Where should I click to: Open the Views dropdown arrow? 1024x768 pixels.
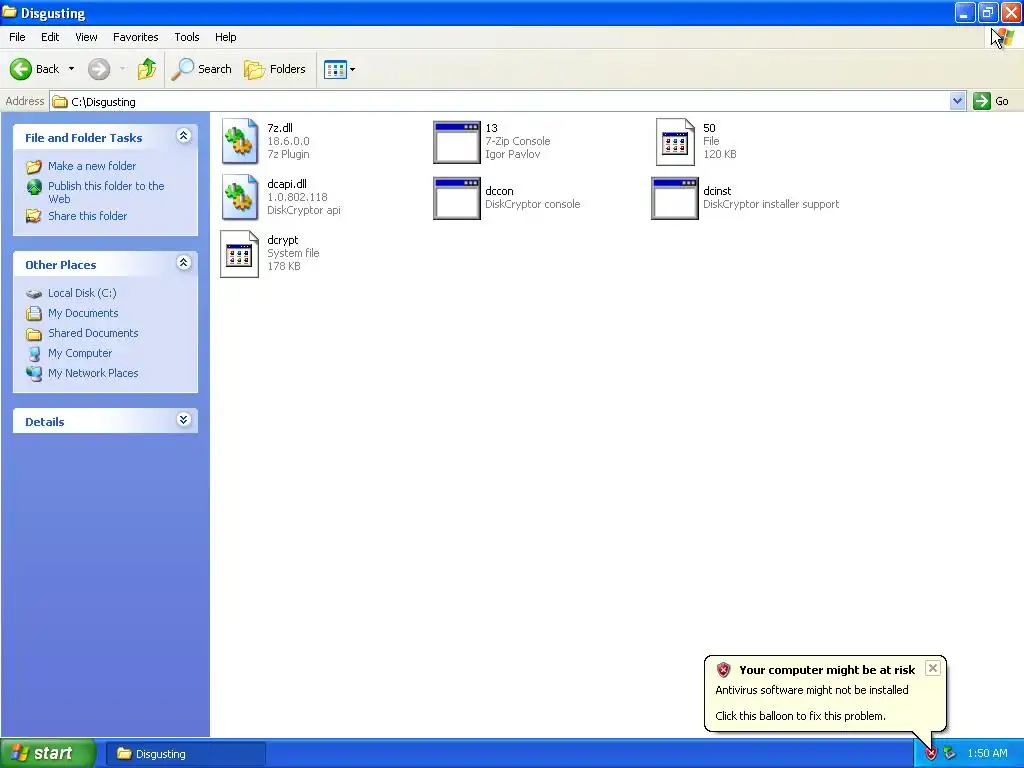point(353,69)
